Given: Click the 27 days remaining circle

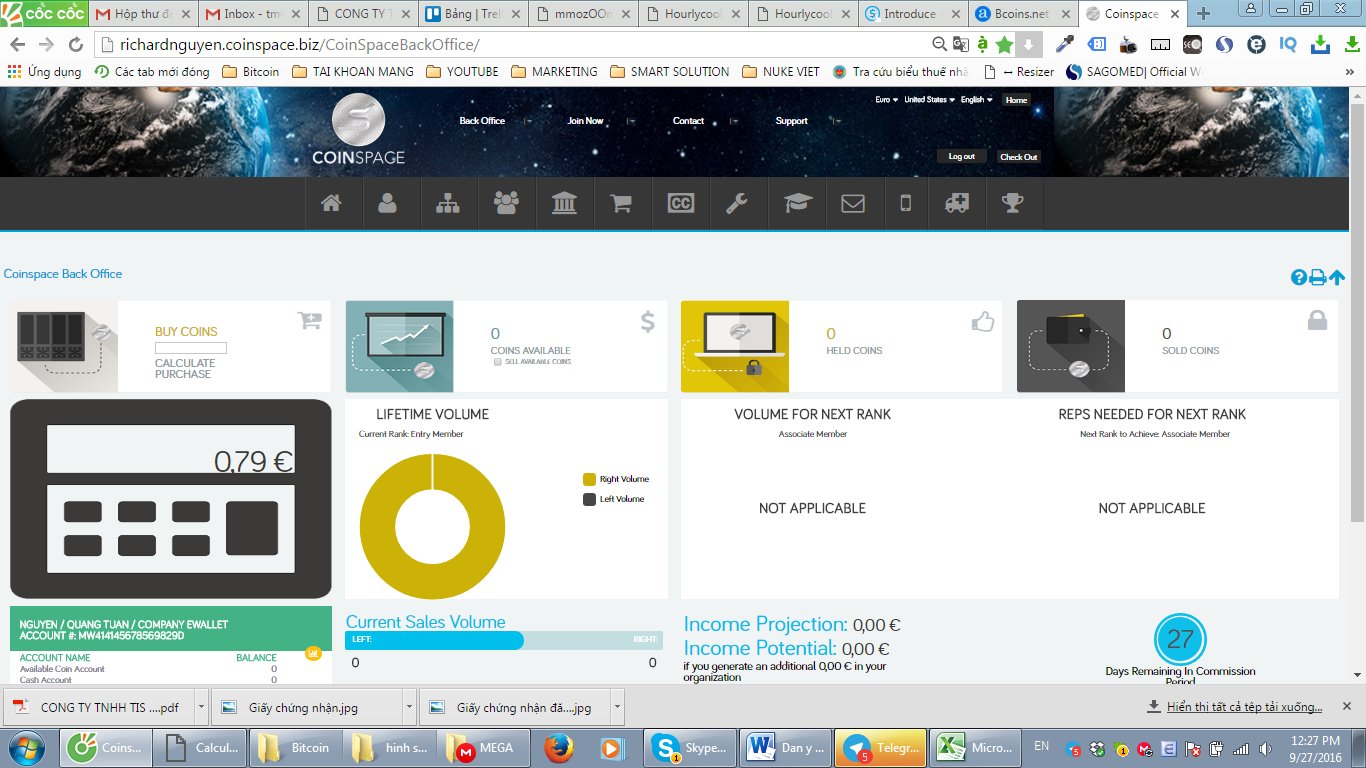Looking at the screenshot, I should [1180, 639].
